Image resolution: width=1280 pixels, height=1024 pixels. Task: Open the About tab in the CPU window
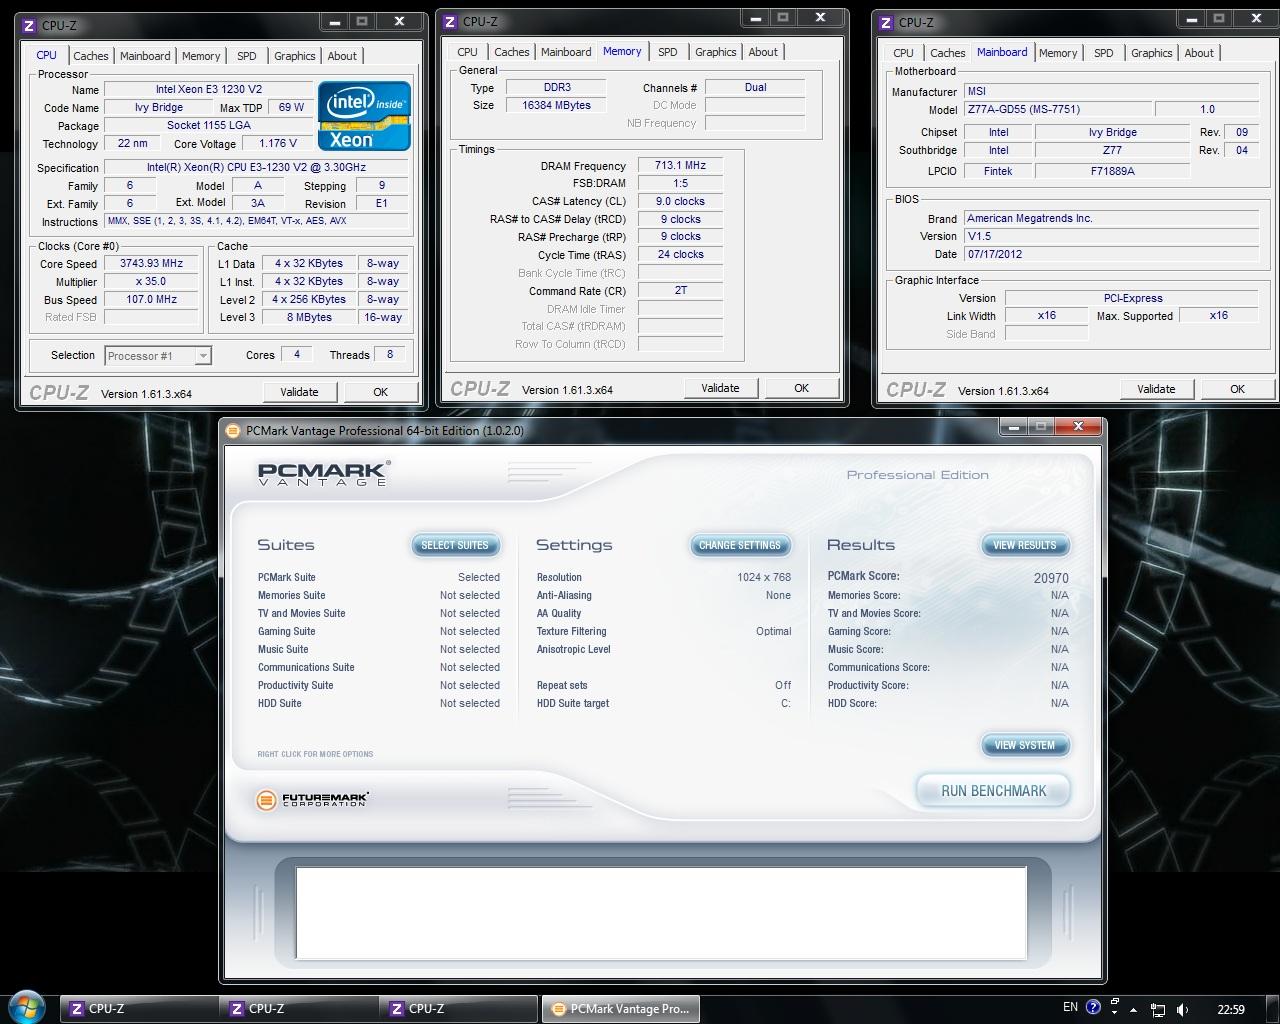point(342,56)
